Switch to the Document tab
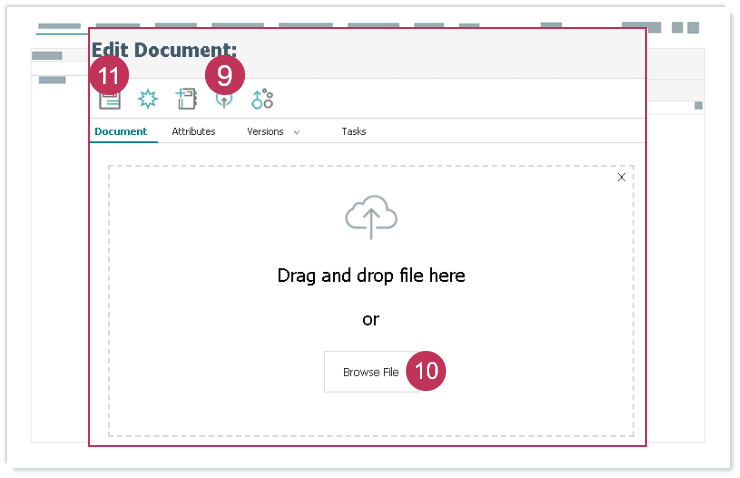Viewport: 740px width, 478px height. tap(120, 132)
